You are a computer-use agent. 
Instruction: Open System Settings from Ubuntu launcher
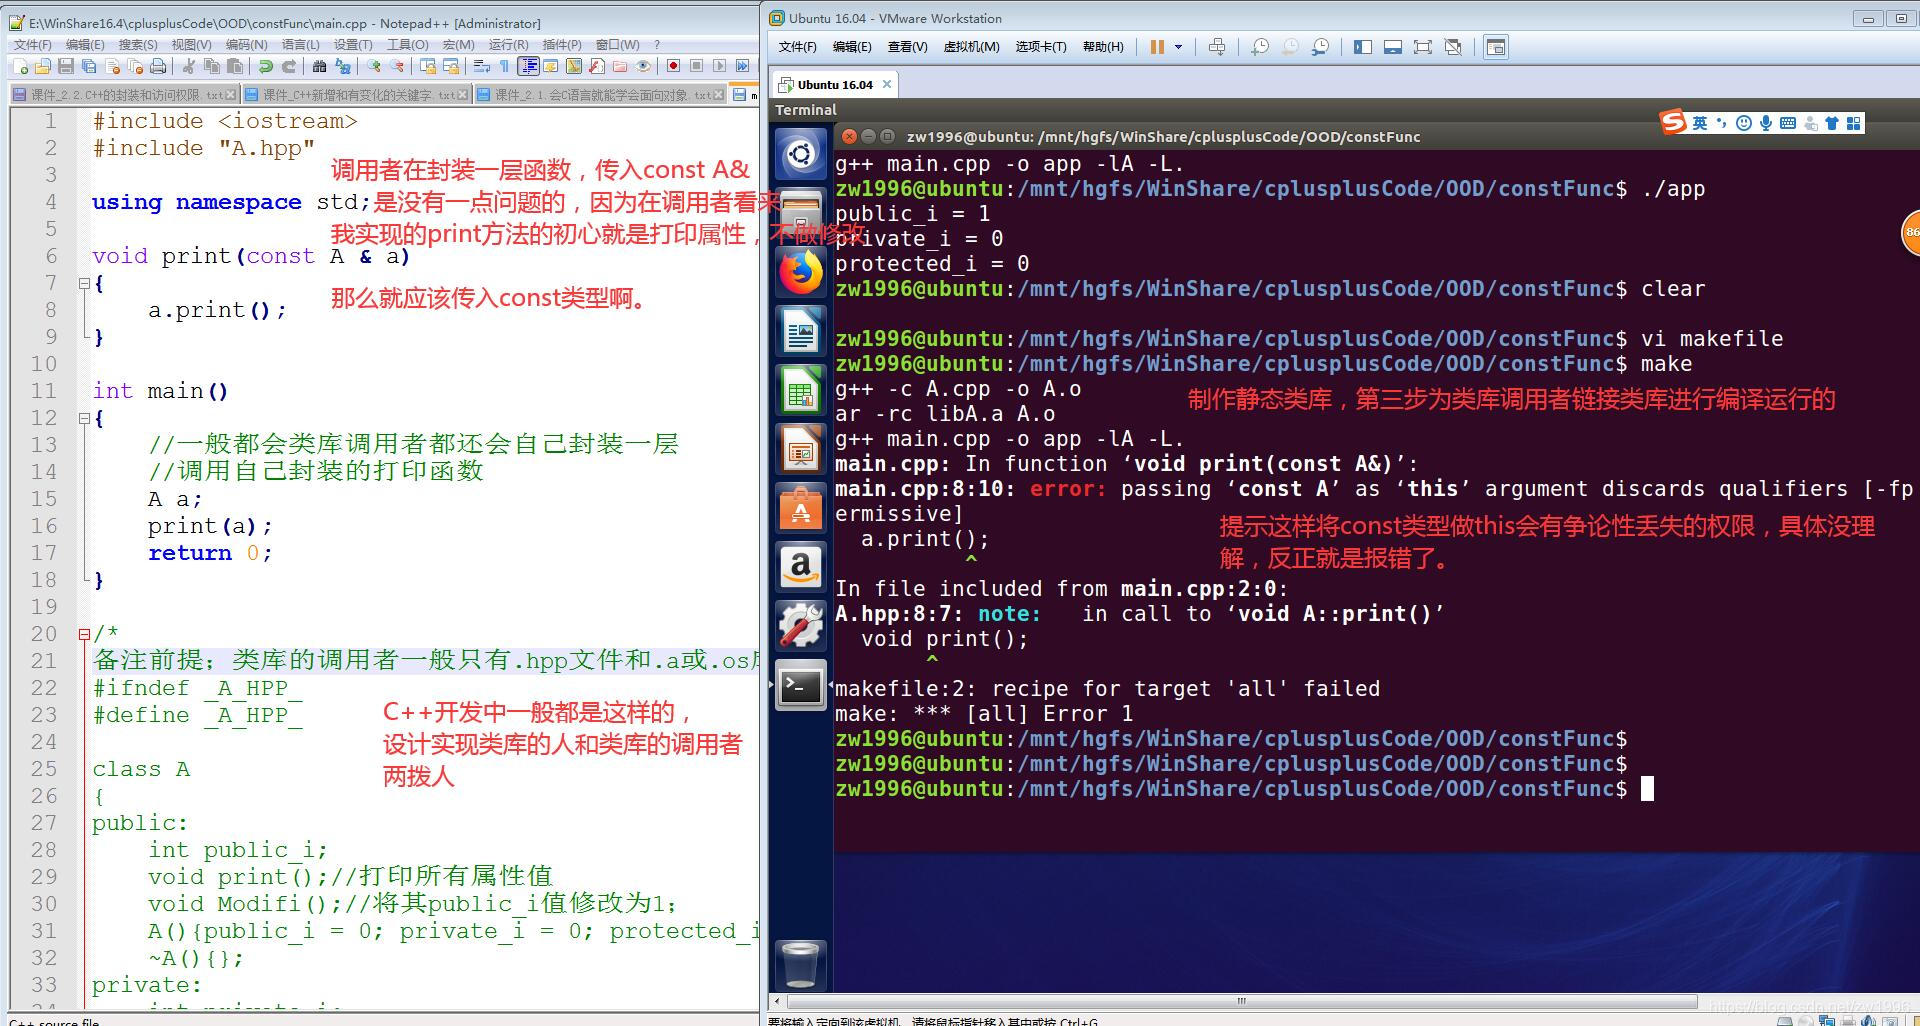click(800, 626)
